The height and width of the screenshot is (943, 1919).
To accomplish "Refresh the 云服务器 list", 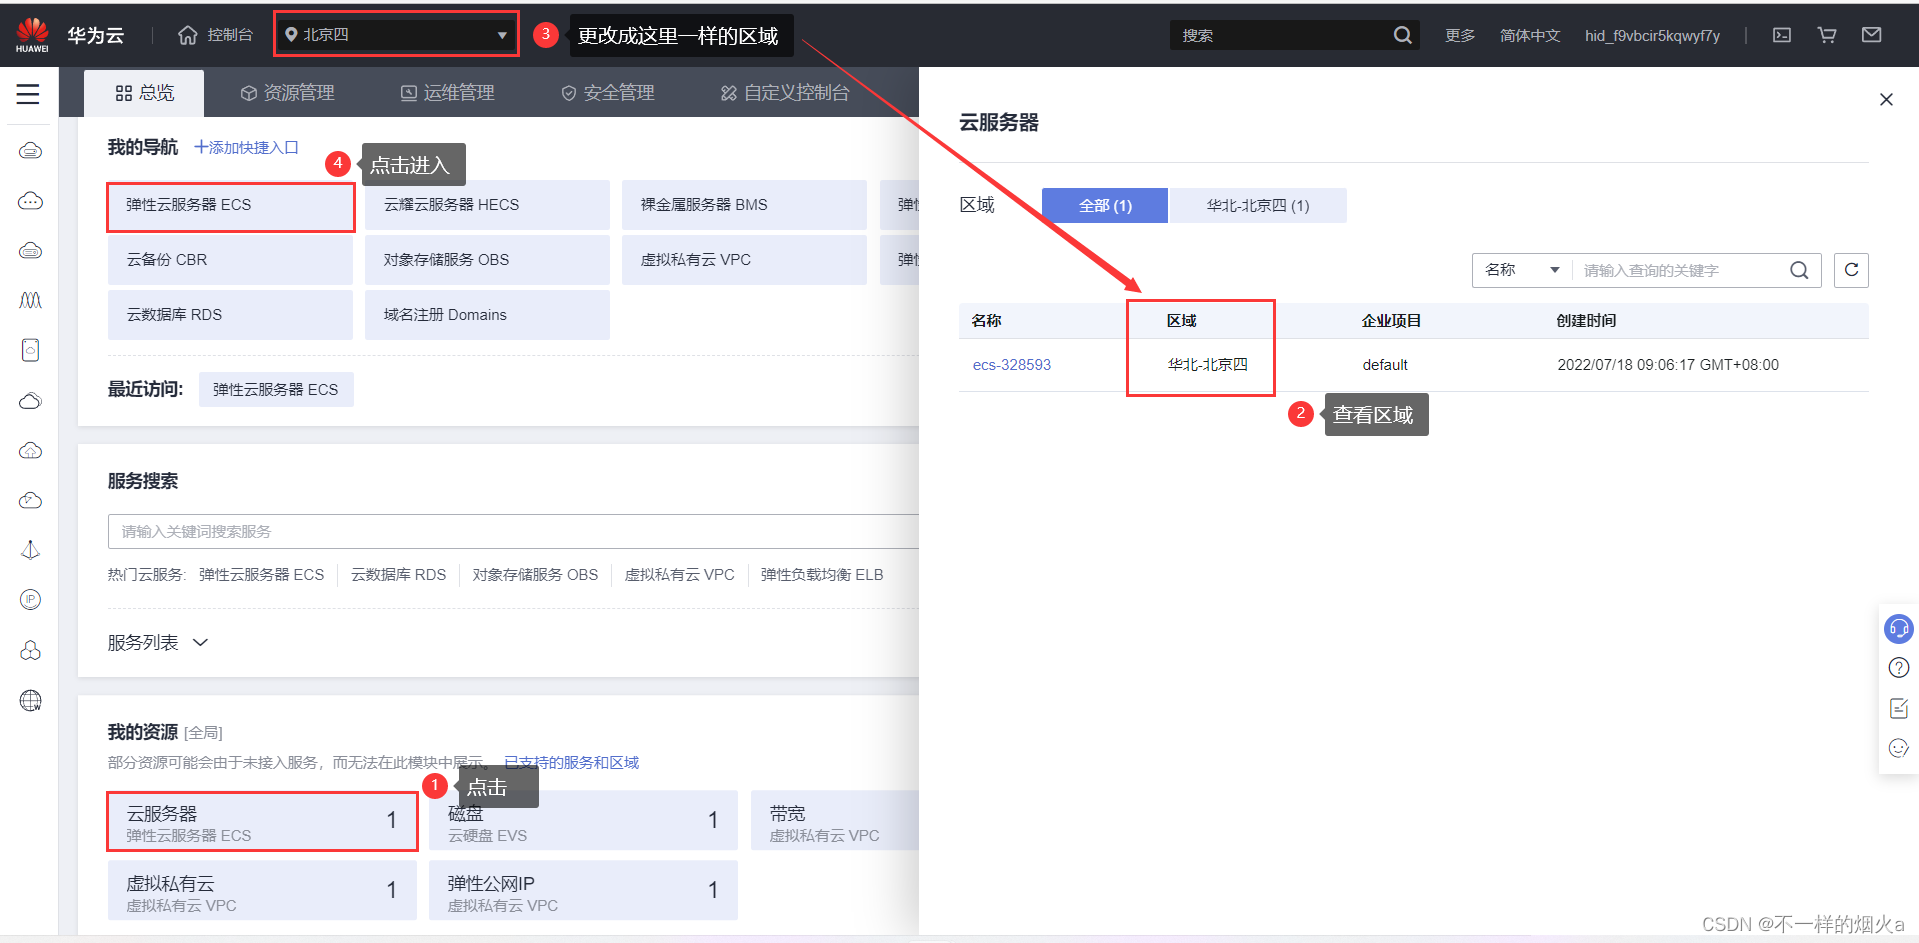I will [x=1851, y=270].
